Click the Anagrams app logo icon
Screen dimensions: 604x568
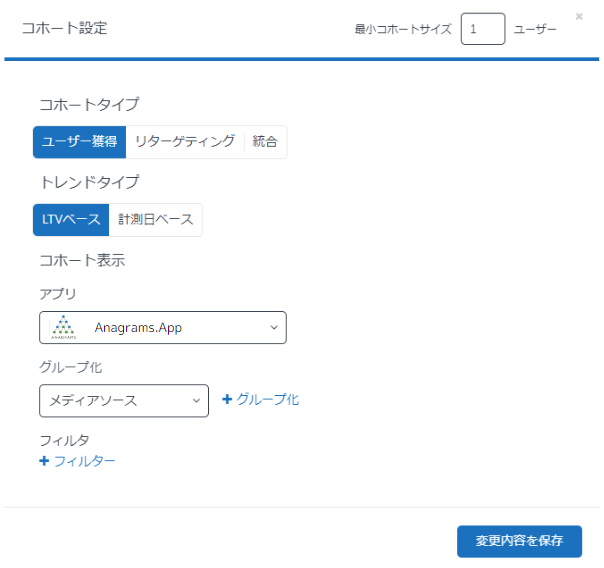63,327
